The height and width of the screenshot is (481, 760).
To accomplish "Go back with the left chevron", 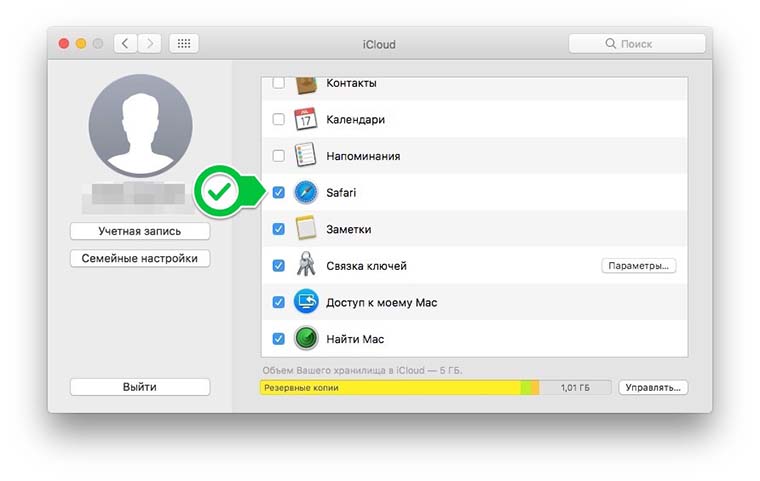I will tap(126, 44).
